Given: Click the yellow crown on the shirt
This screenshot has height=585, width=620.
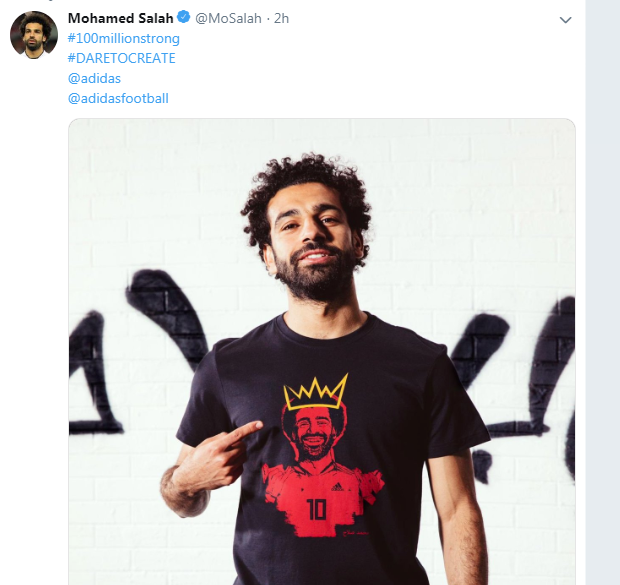Looking at the screenshot, I should click(x=316, y=392).
